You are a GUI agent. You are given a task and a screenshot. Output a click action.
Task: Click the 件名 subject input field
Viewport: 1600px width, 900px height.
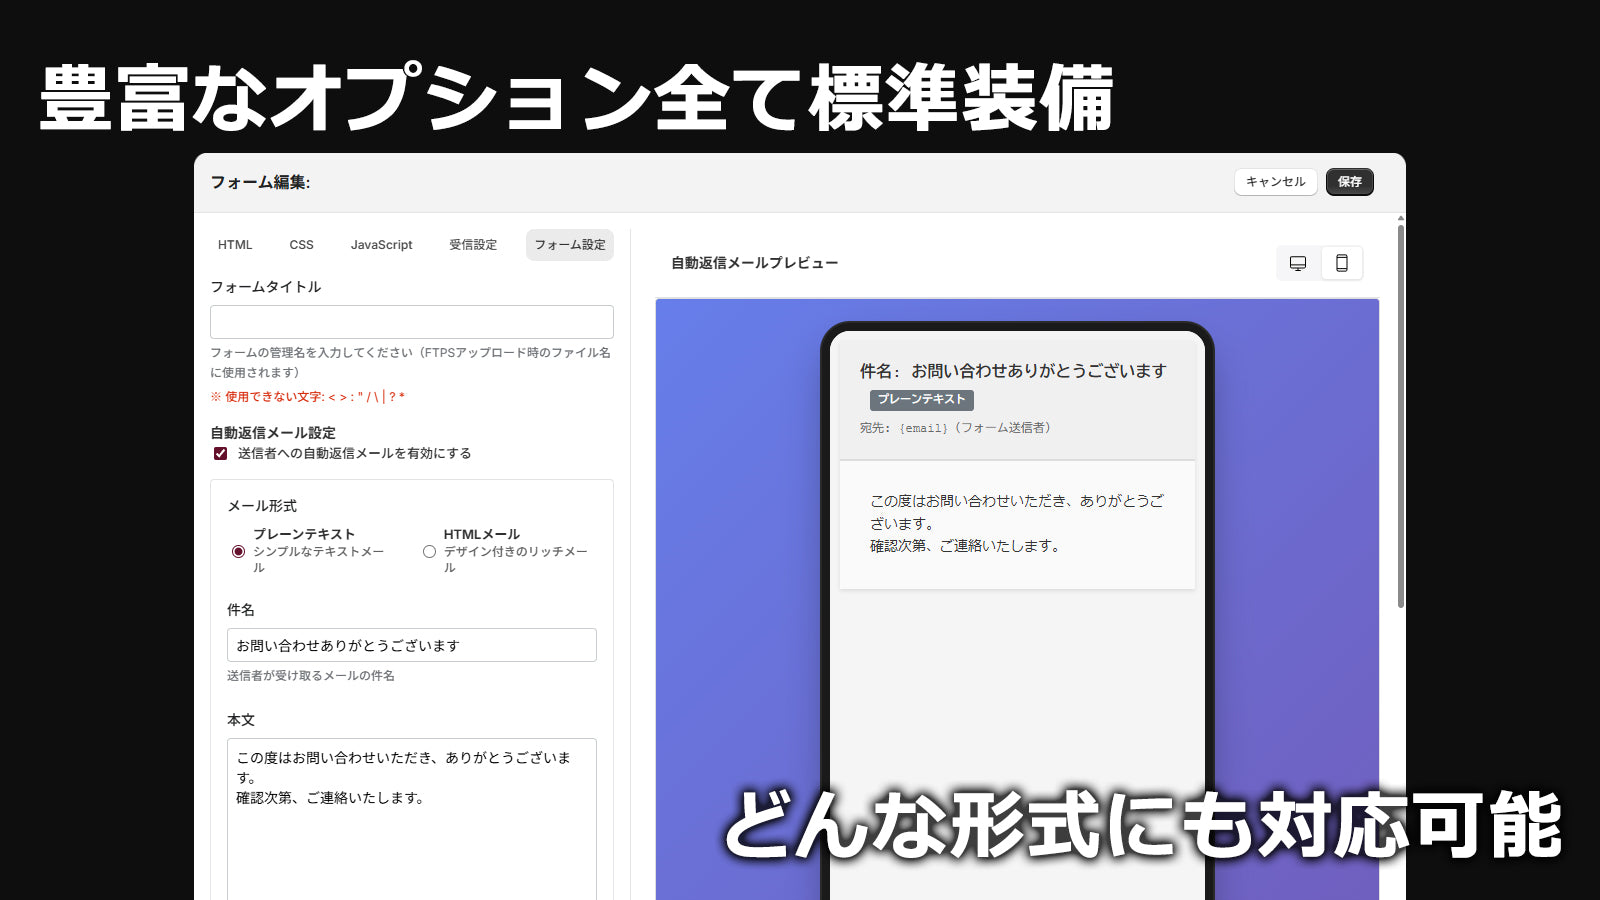pos(411,644)
